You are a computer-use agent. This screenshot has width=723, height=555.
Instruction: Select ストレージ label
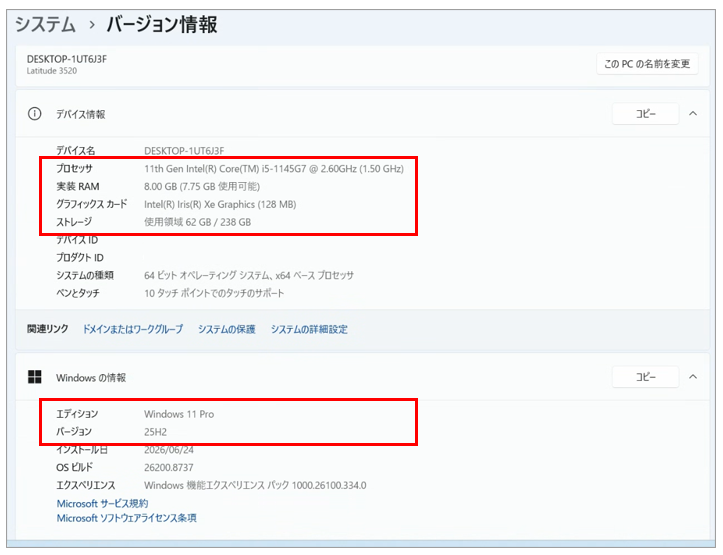(74, 222)
